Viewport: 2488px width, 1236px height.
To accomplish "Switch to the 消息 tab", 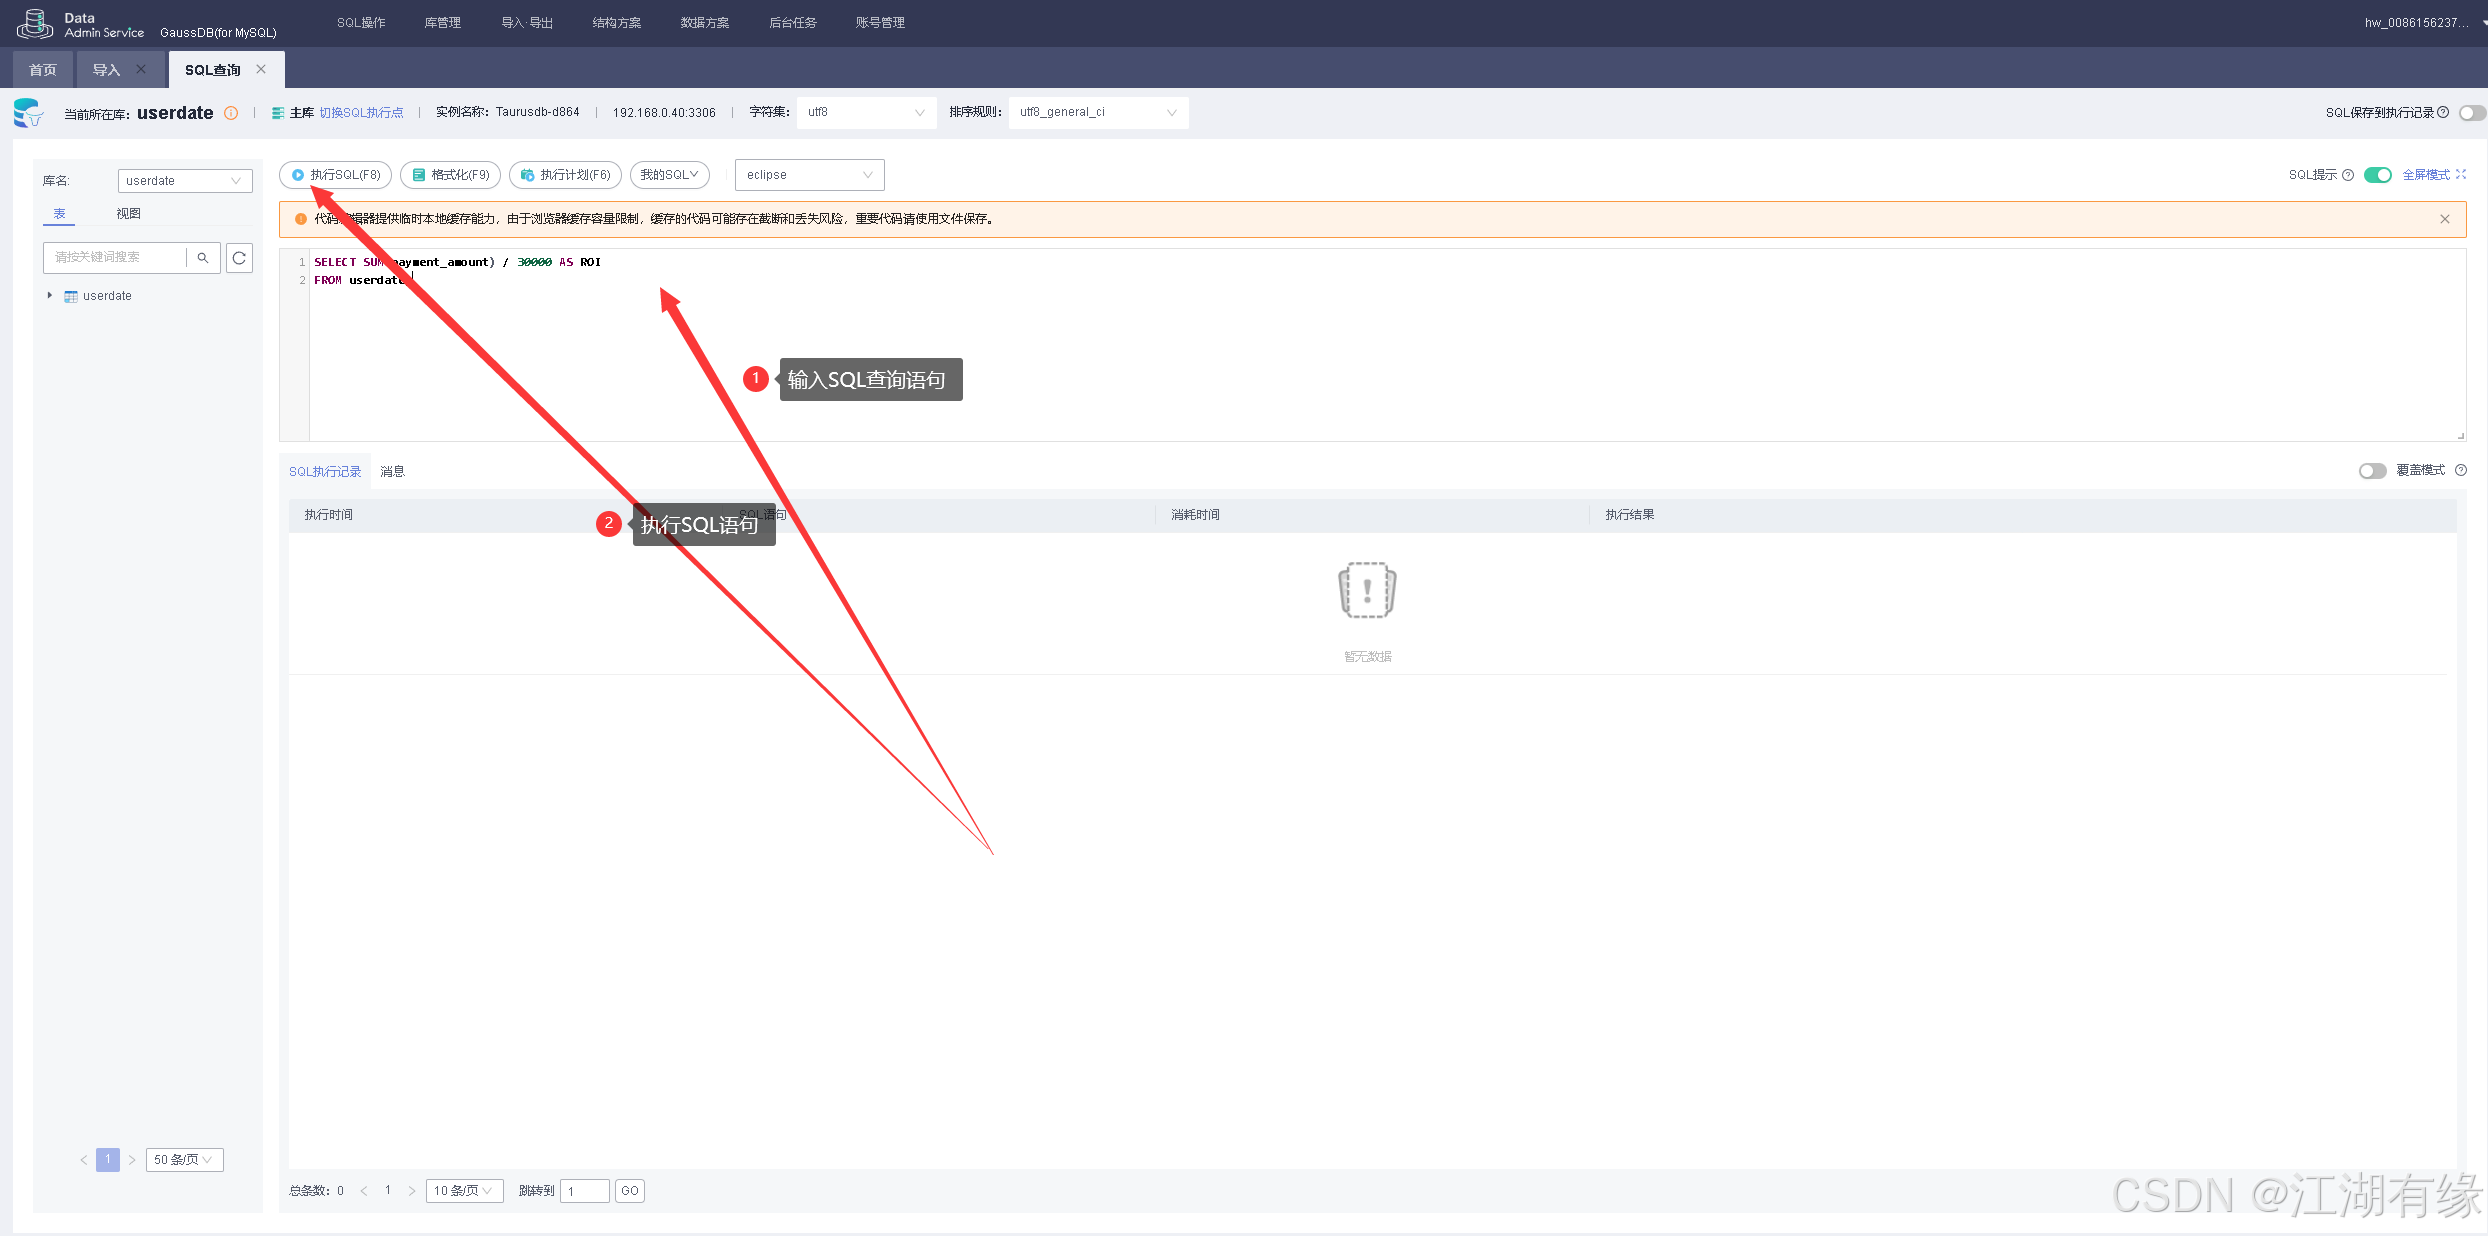I will [x=392, y=472].
